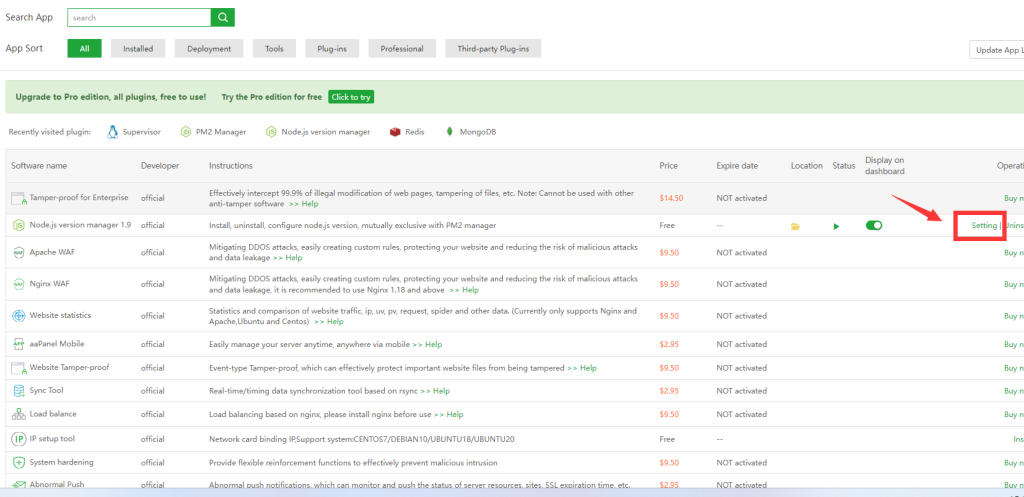1024x497 pixels.
Task: Click Free price in IP setup tool row
Action: pyautogui.click(x=667, y=439)
